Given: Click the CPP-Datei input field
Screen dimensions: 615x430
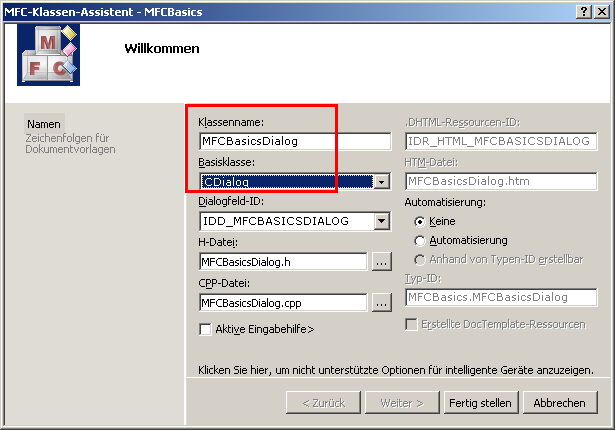Looking at the screenshot, I should coord(283,302).
